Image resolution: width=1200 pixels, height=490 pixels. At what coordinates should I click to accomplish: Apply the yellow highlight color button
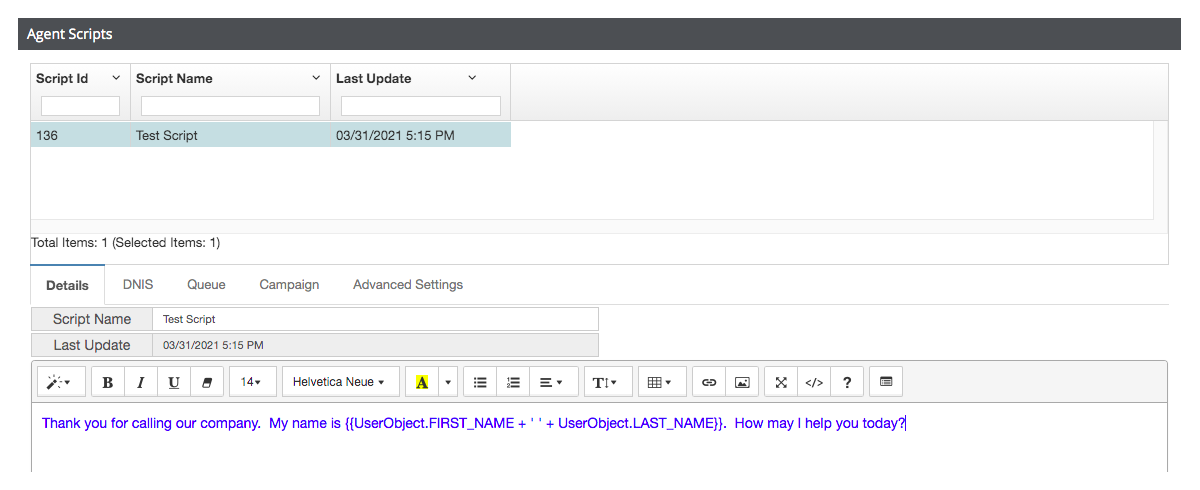point(422,382)
